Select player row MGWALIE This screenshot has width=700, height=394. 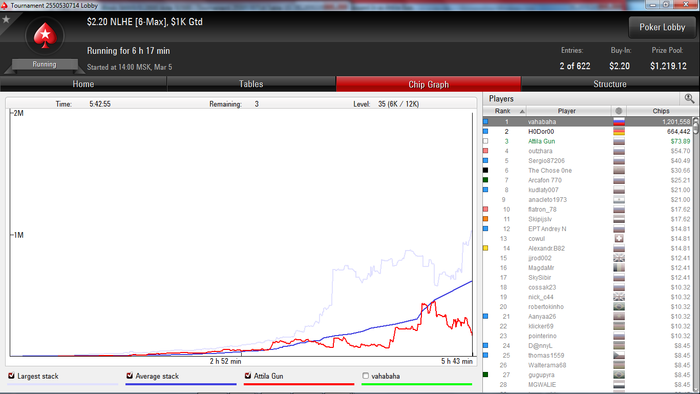pos(588,385)
